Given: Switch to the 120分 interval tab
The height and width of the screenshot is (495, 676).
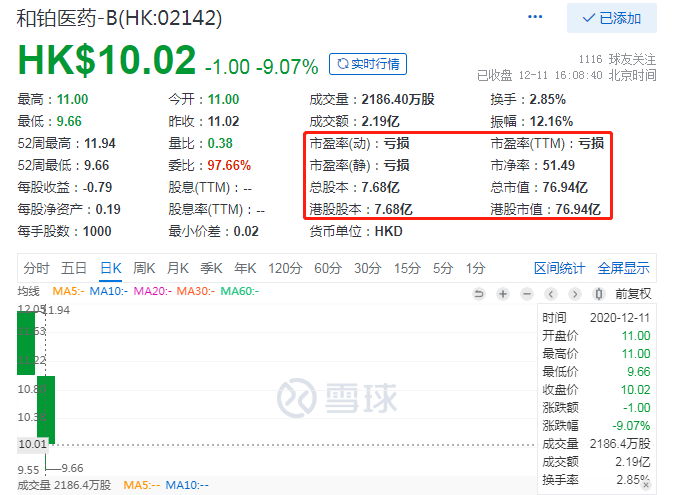Looking at the screenshot, I should pos(285,268).
